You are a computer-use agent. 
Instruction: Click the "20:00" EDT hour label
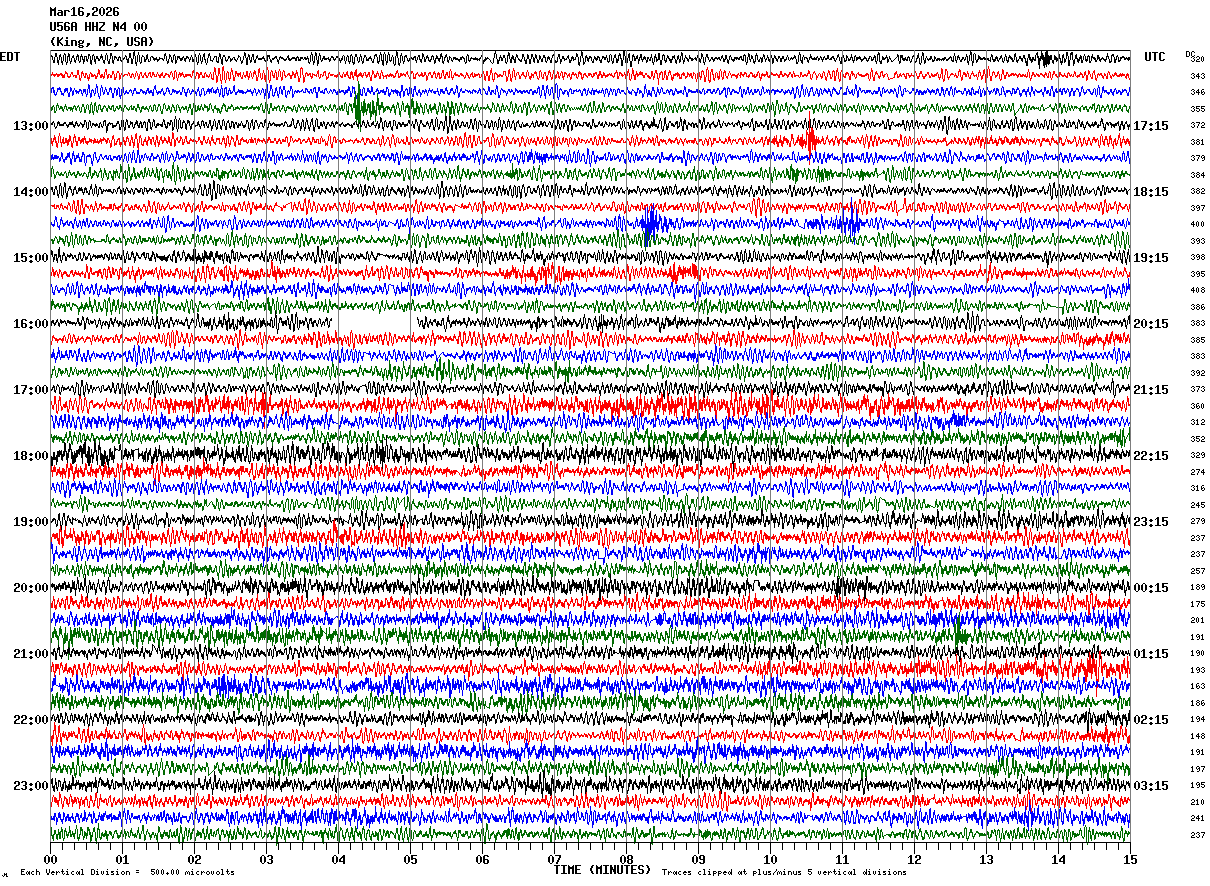click(x=30, y=587)
